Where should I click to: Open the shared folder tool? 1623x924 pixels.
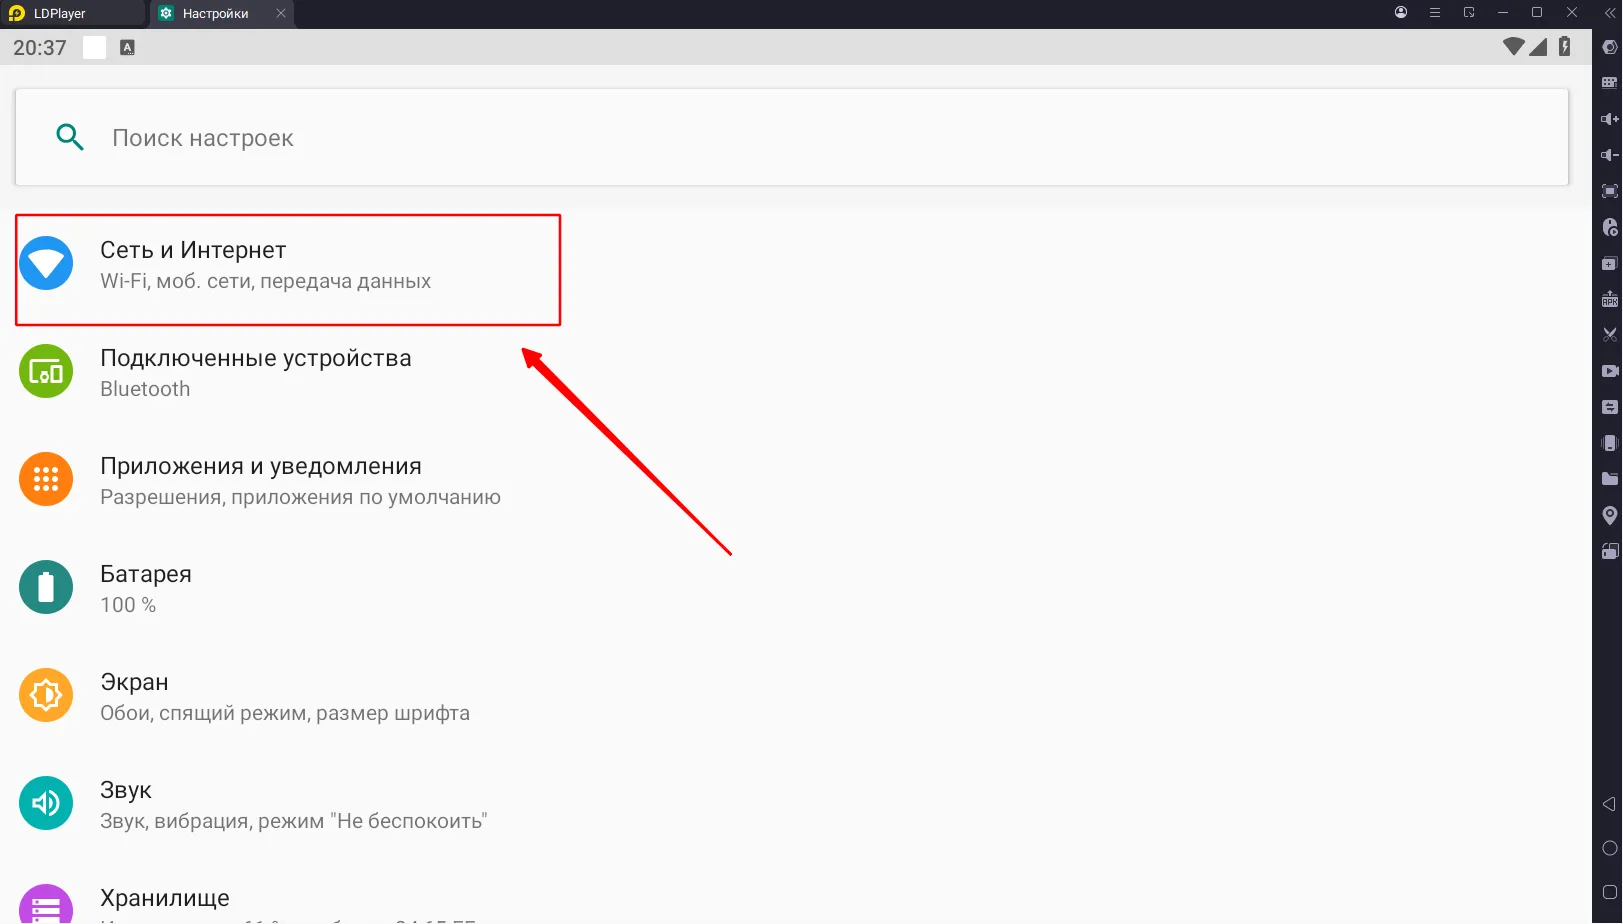click(1609, 478)
